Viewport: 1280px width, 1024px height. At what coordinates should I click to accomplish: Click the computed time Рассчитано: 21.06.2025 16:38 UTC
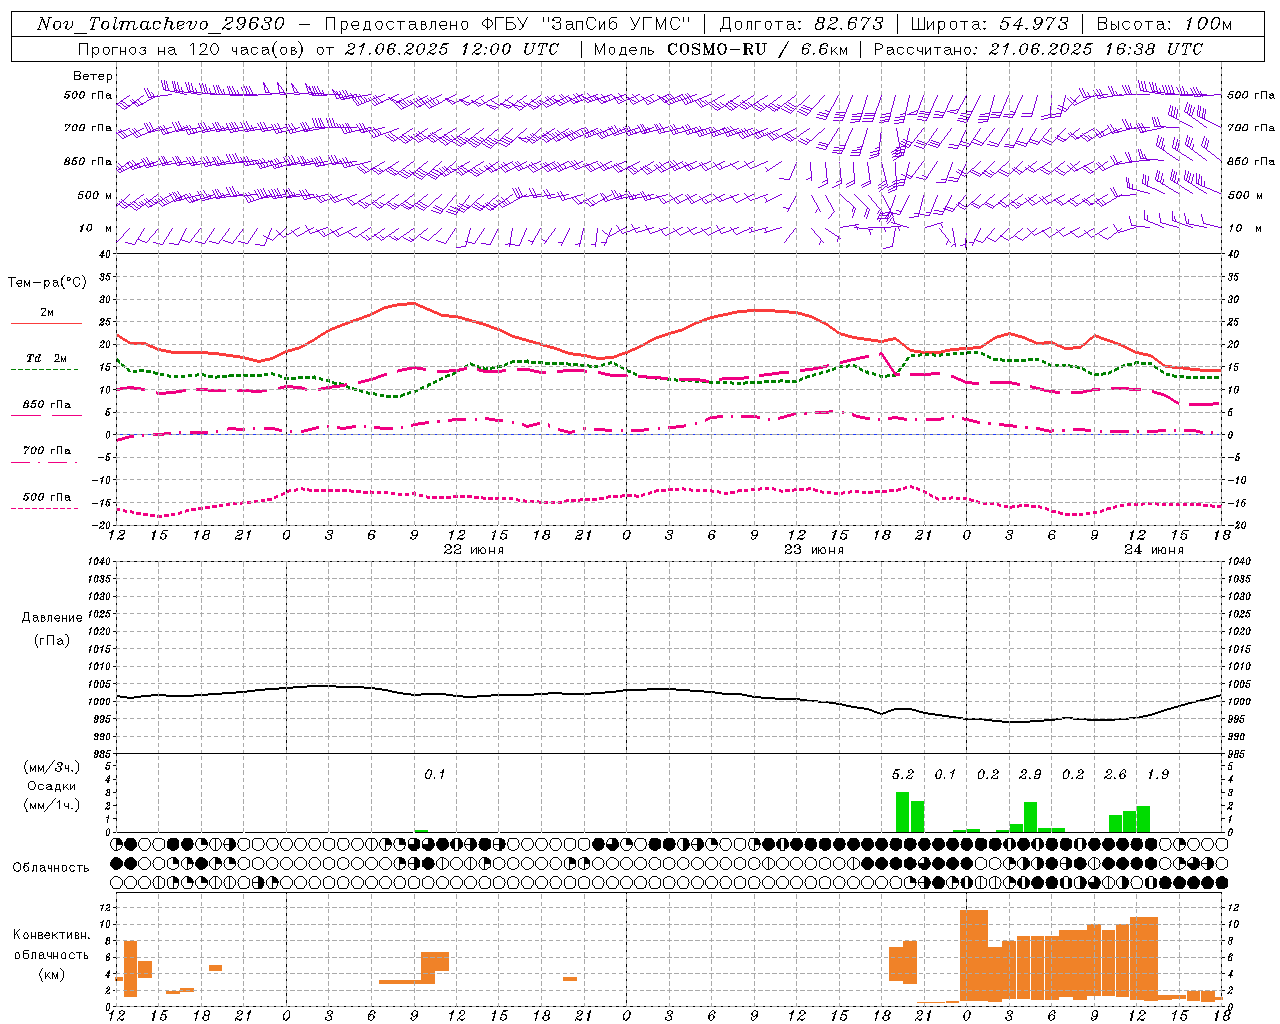pyautogui.click(x=1038, y=49)
